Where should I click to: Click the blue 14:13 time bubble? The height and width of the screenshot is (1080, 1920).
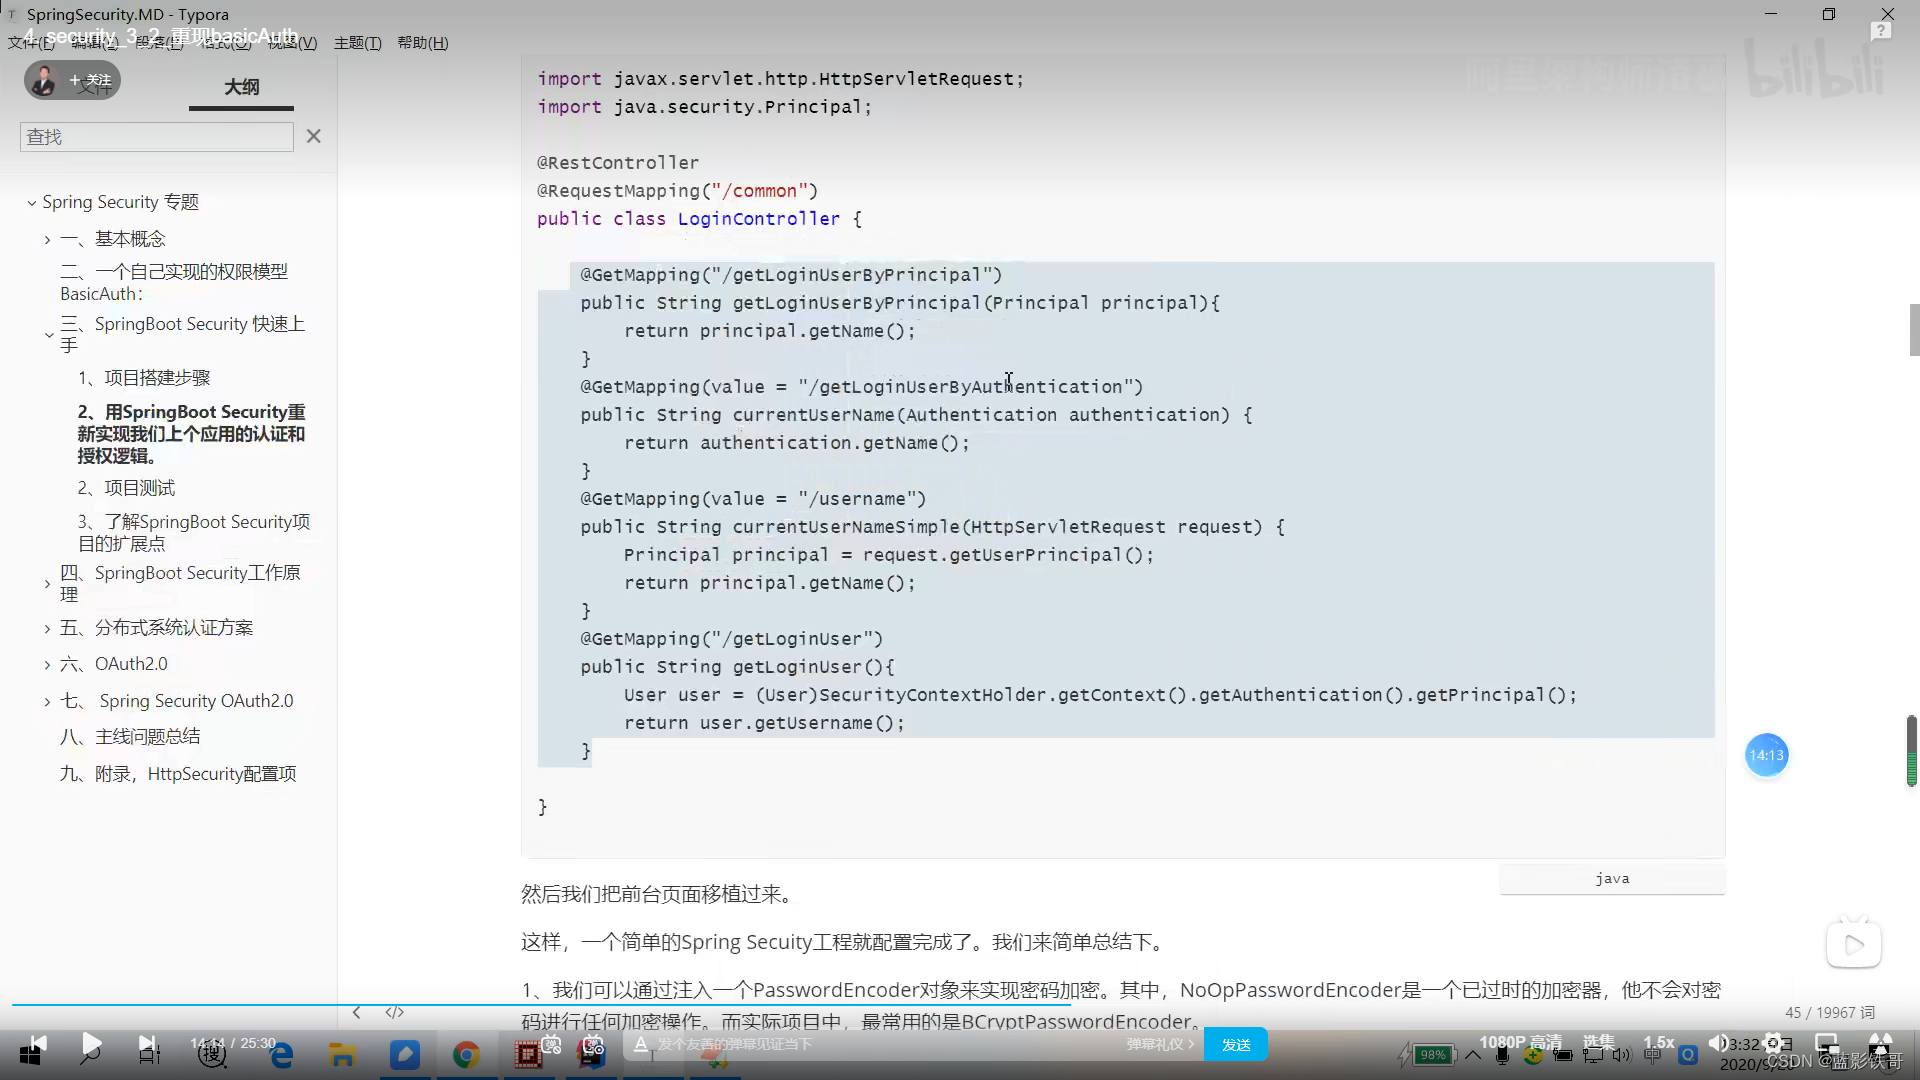1766,755
